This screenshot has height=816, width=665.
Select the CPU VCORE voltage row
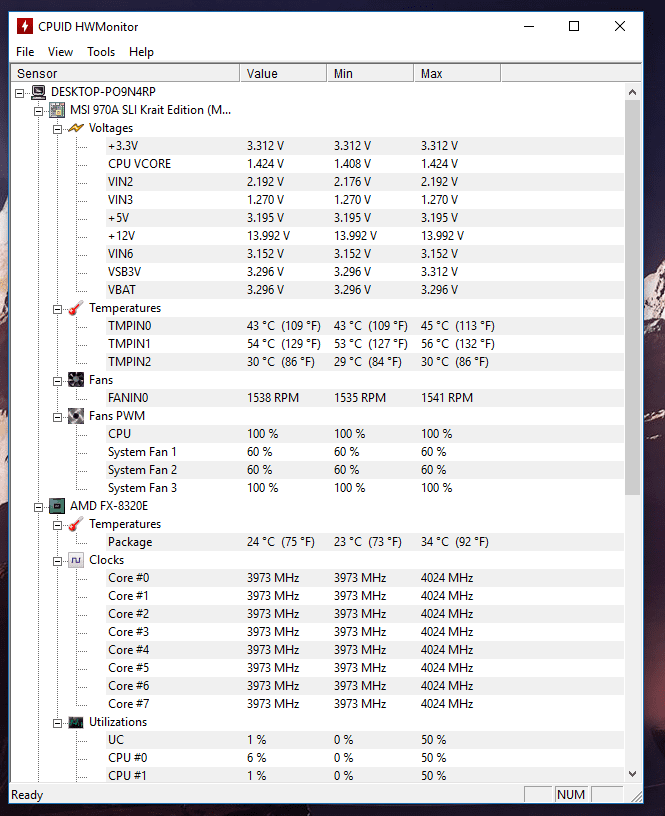click(x=365, y=164)
